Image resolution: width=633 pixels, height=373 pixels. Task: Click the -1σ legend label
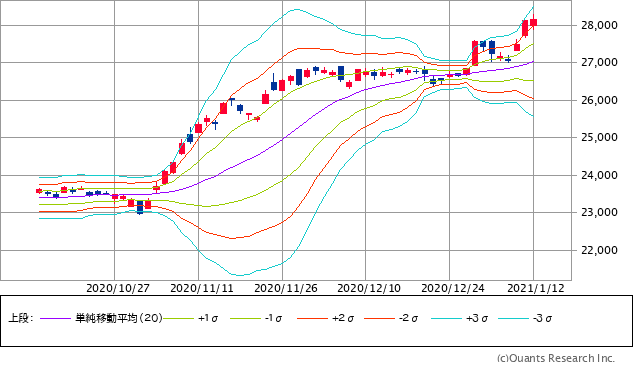(273, 319)
